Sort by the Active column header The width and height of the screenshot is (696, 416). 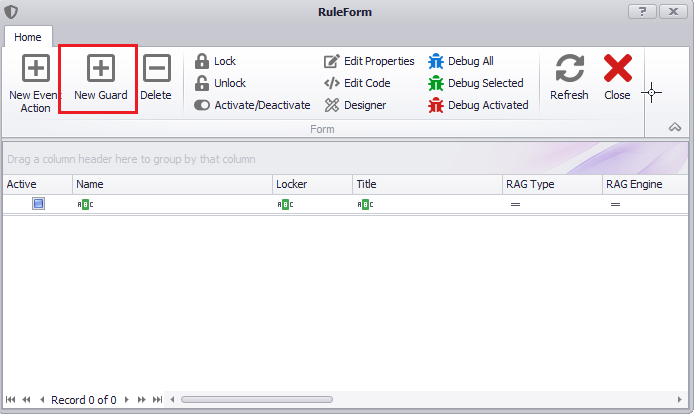(38, 184)
